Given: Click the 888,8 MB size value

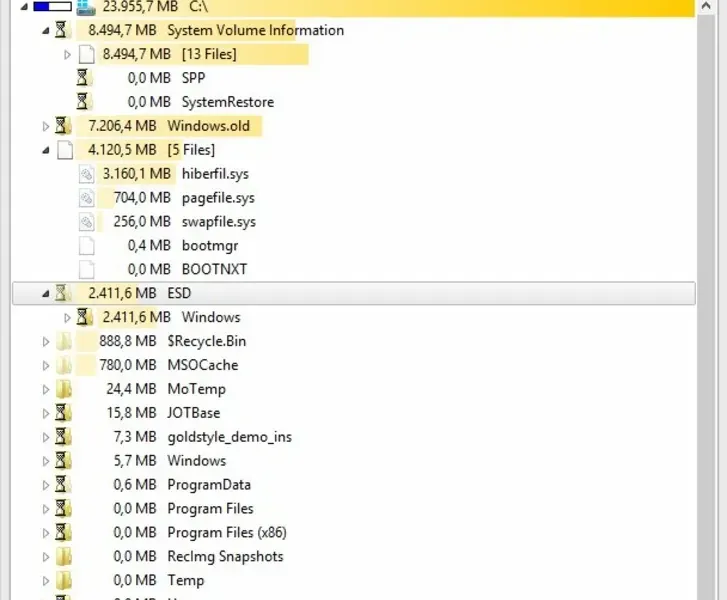Looking at the screenshot, I should (x=128, y=341).
